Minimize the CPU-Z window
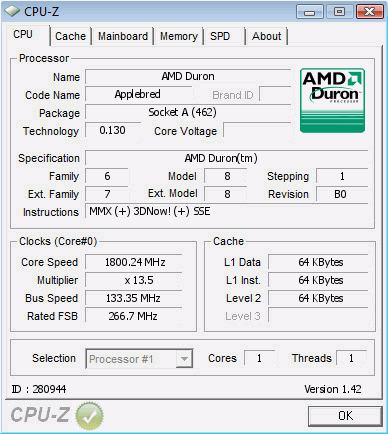 (x=310, y=12)
